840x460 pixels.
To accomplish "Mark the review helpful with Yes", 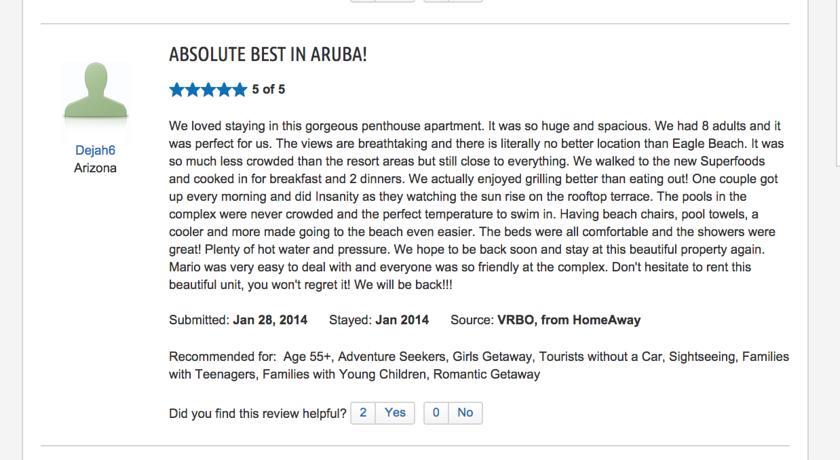I will tap(395, 412).
